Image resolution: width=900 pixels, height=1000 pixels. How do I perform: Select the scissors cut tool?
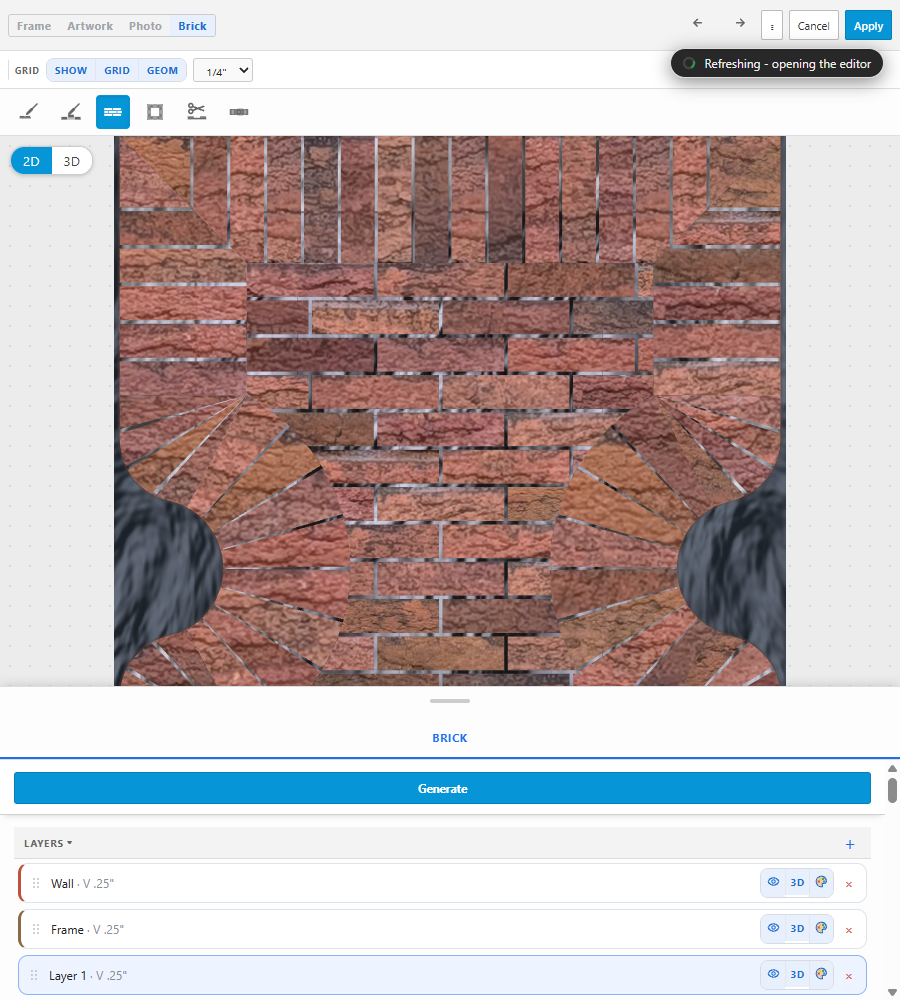pyautogui.click(x=196, y=112)
